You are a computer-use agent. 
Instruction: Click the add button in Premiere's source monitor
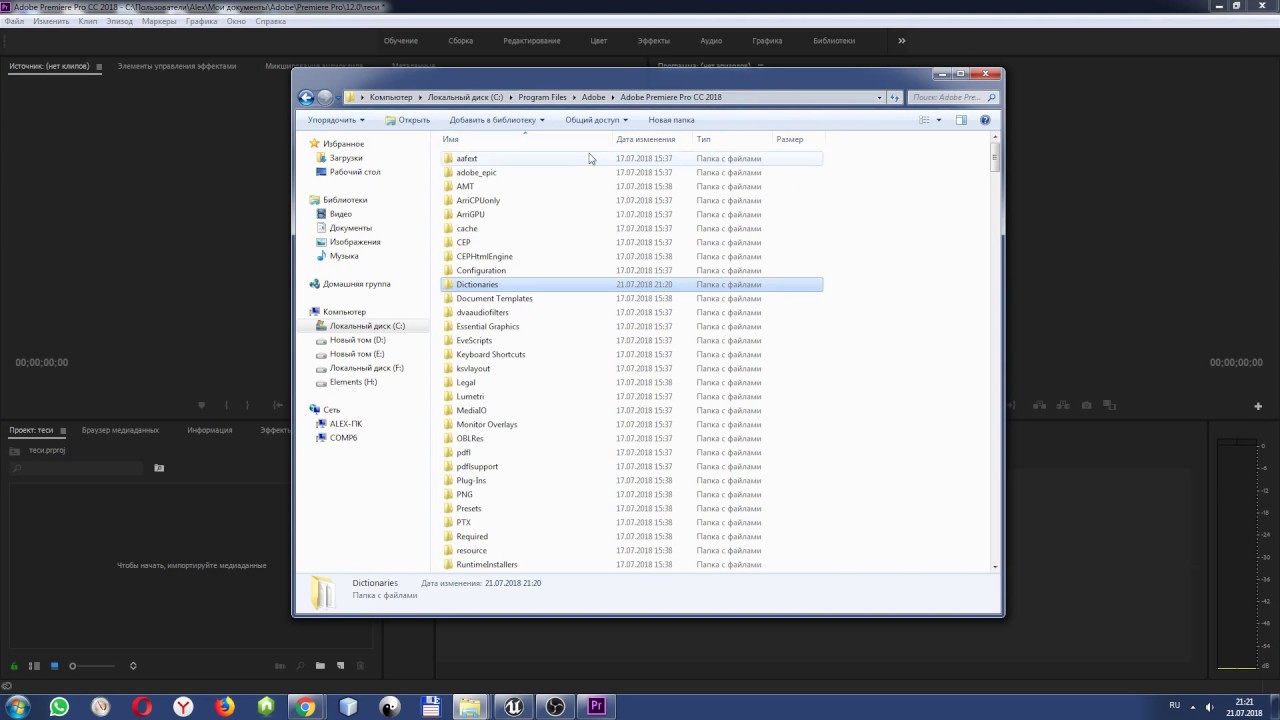coord(1258,406)
